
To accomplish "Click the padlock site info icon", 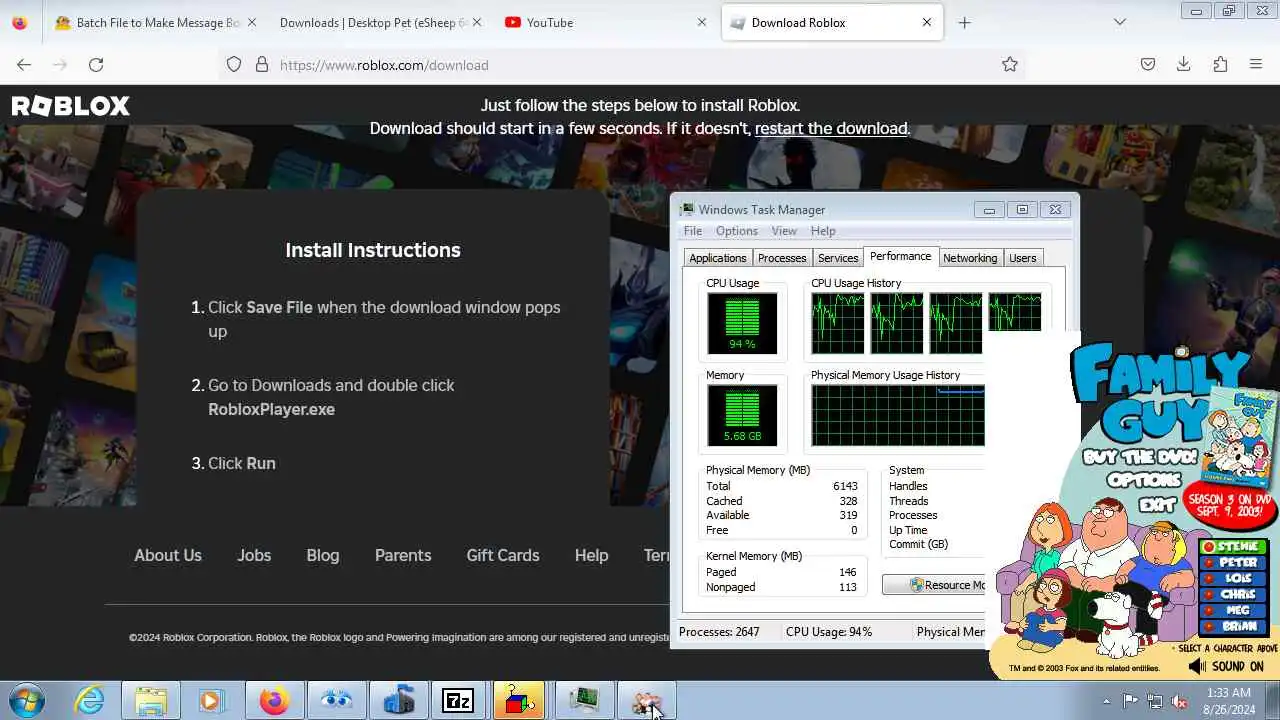I will point(262,65).
